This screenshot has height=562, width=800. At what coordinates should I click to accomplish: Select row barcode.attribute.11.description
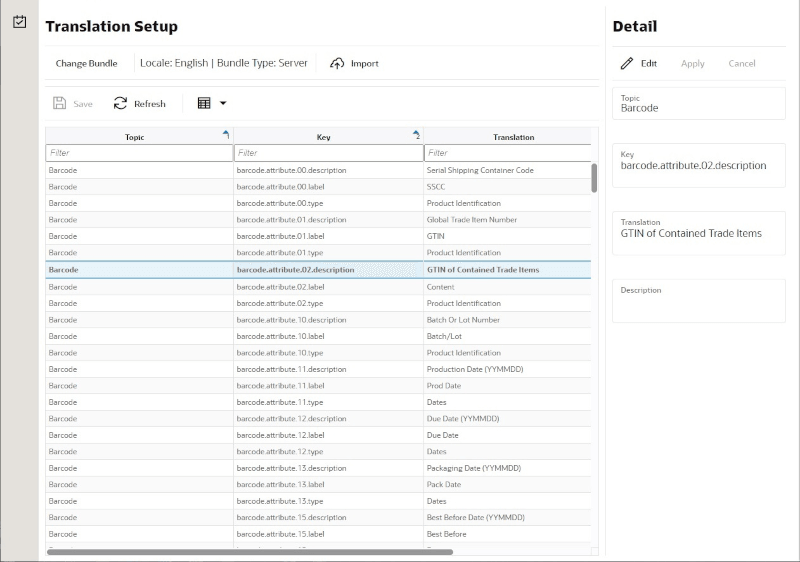318,369
